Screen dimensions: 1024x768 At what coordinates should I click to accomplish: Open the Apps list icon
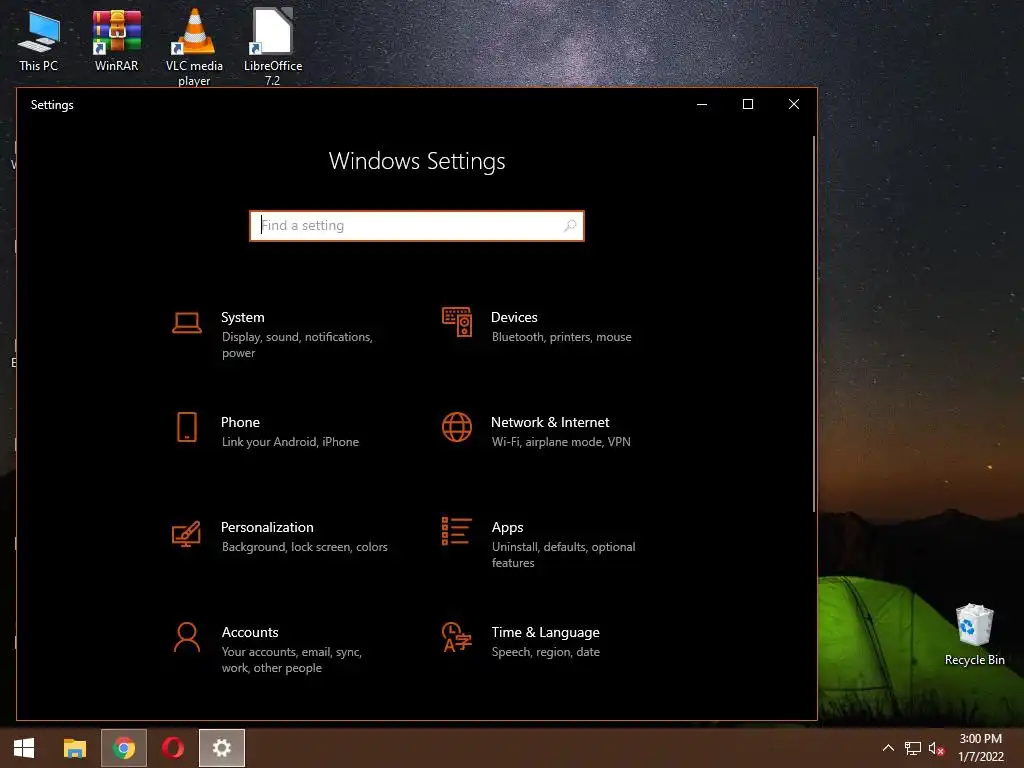(x=456, y=531)
